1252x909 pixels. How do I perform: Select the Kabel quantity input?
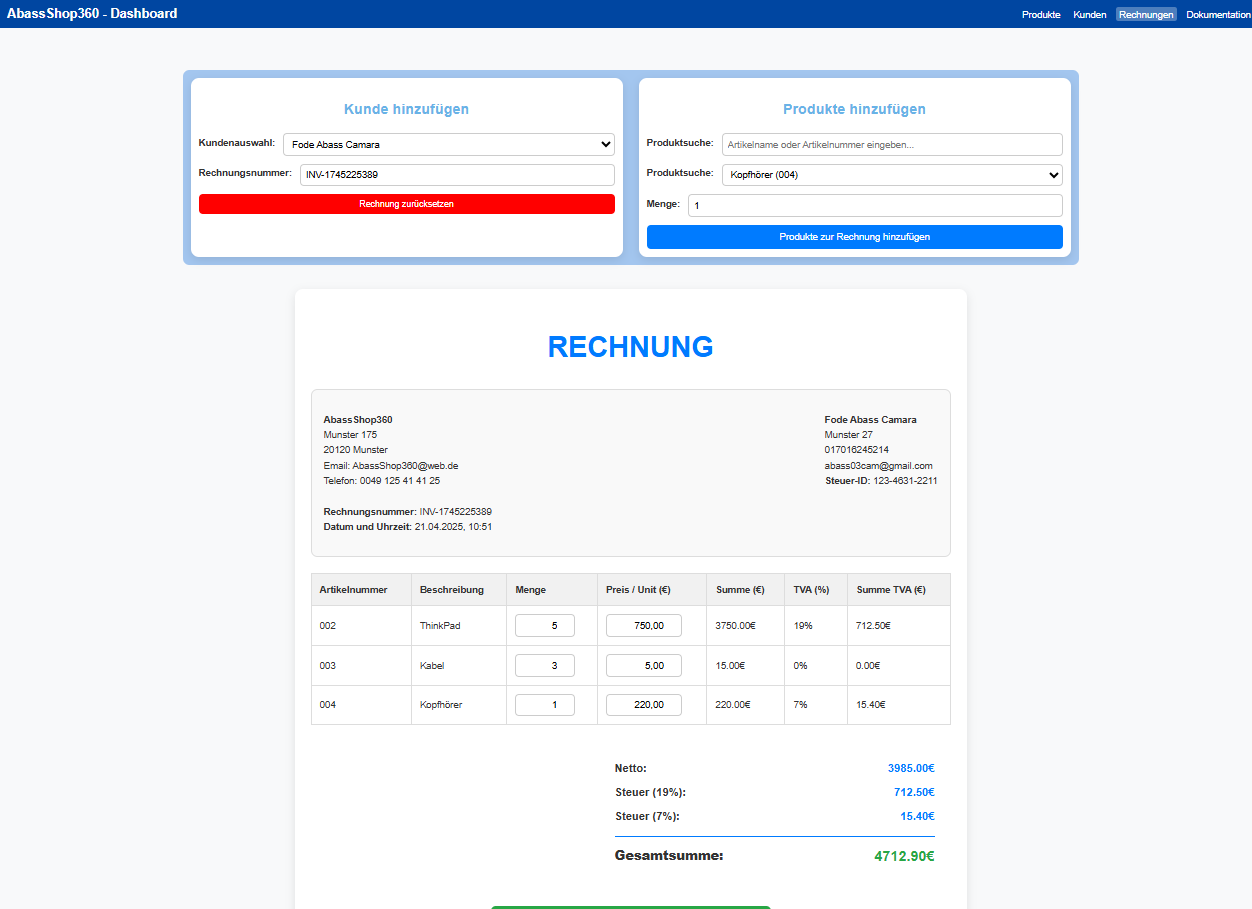(x=545, y=666)
